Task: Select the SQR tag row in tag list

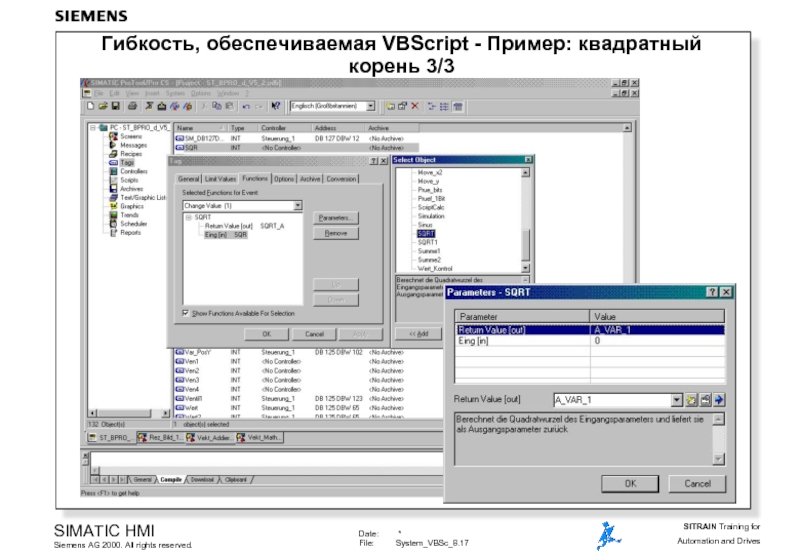Action: click(296, 148)
